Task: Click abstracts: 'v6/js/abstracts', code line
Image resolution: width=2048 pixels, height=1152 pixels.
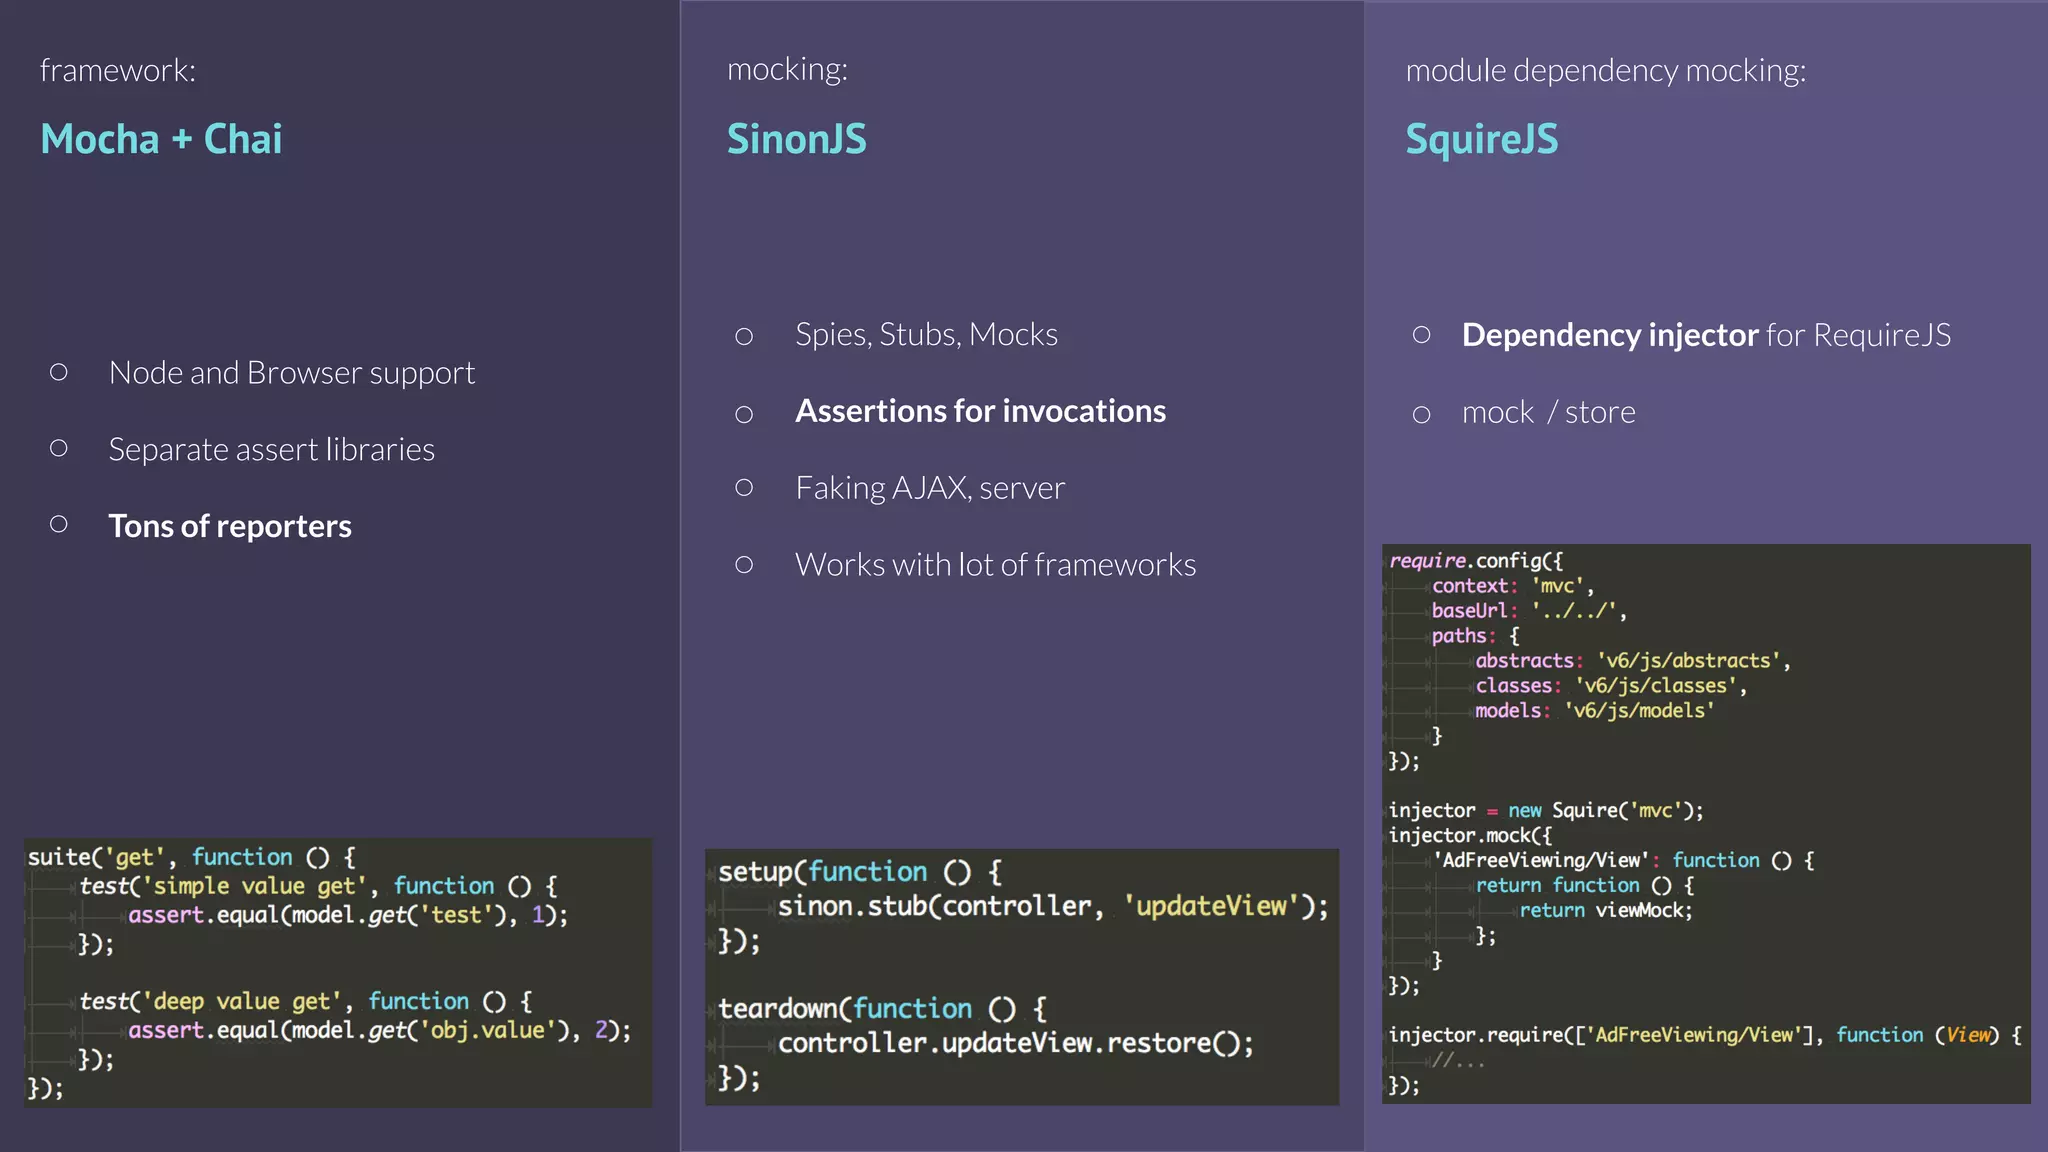Action: [x=1633, y=661]
